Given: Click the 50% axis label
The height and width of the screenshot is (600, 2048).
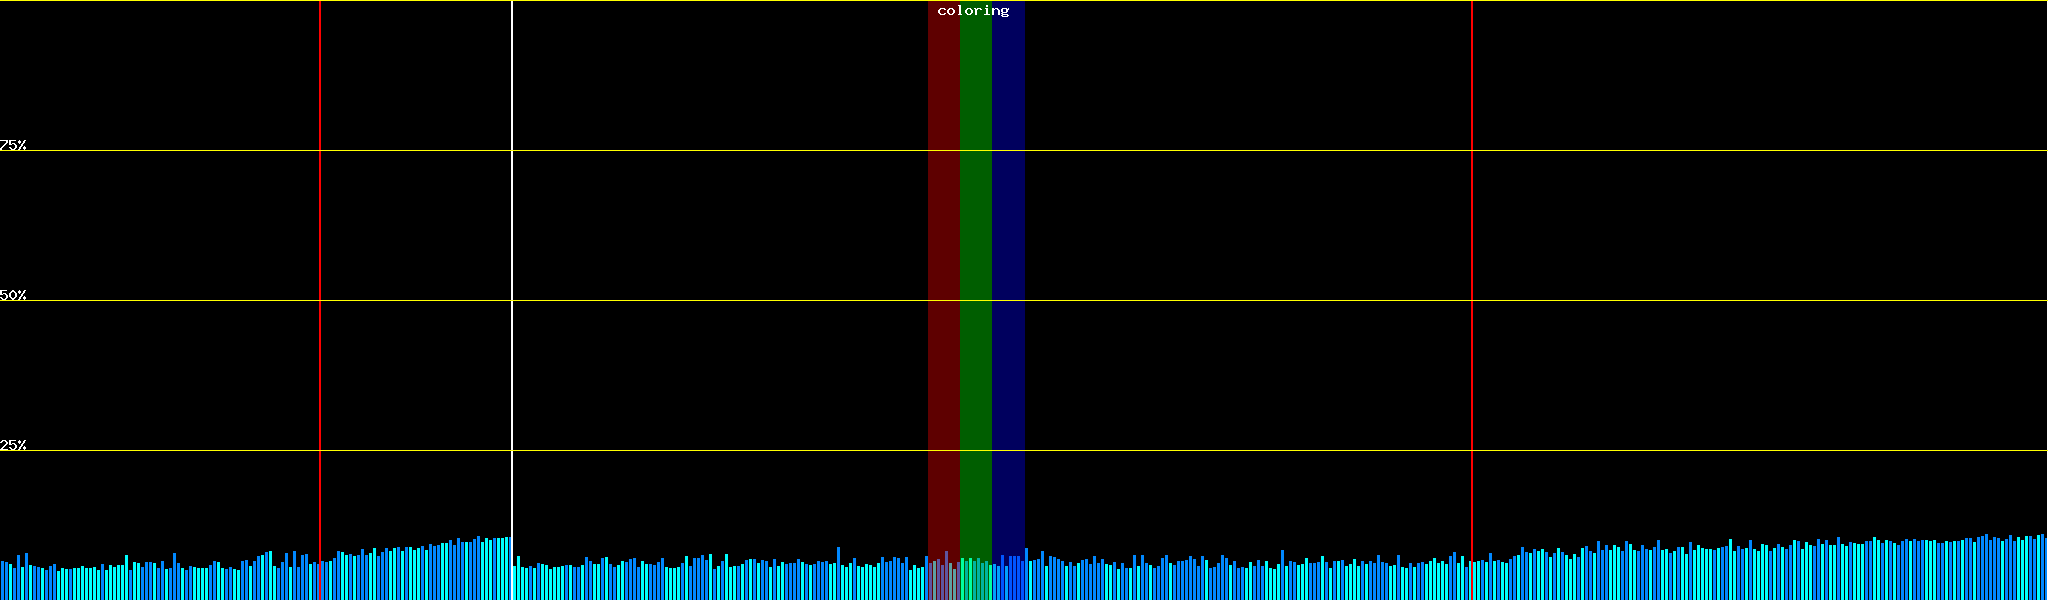Looking at the screenshot, I should 13,295.
